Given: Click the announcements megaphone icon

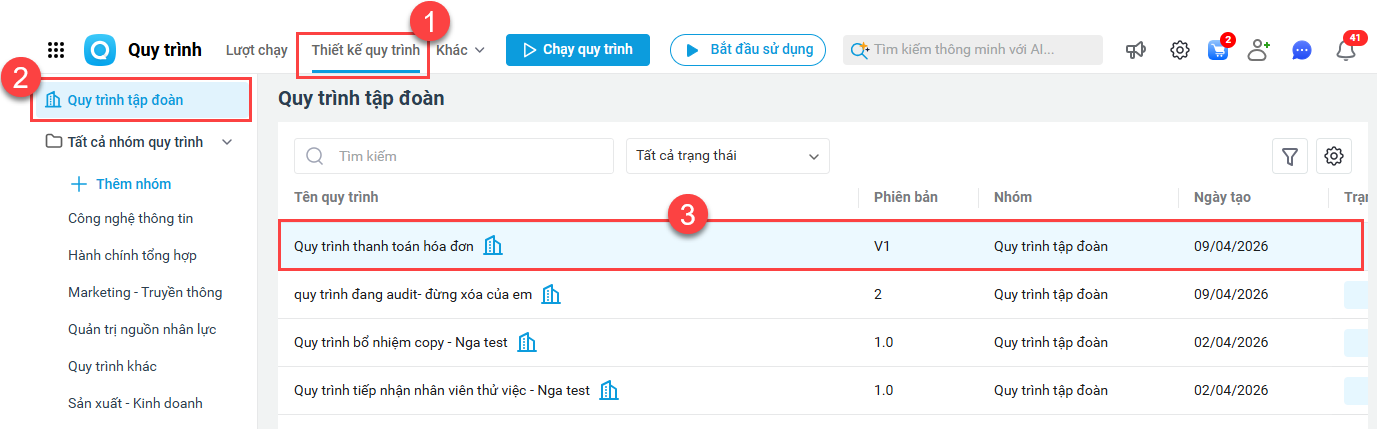Looking at the screenshot, I should [1136, 50].
